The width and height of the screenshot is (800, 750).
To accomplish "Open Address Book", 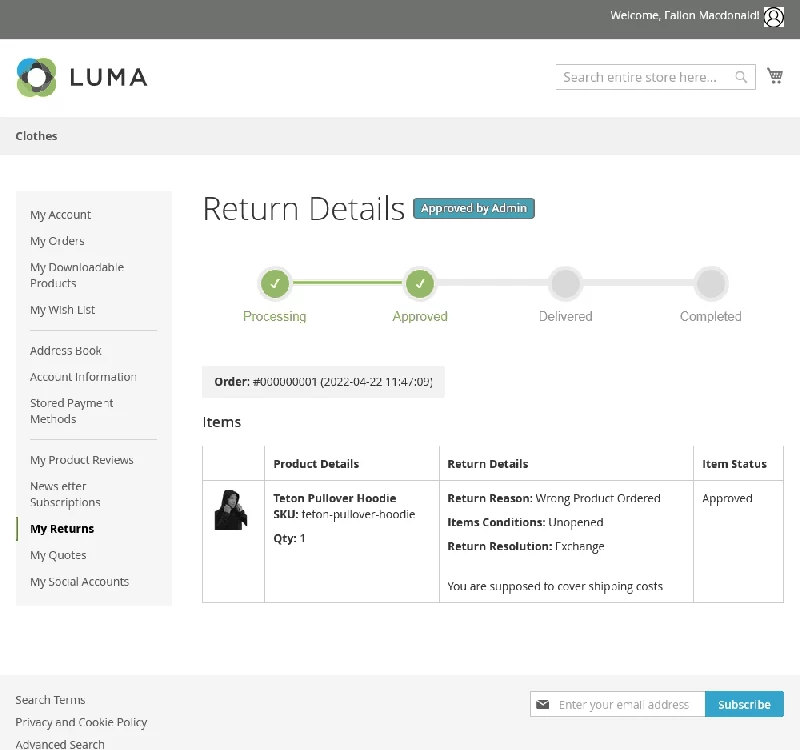I will pyautogui.click(x=65, y=351).
